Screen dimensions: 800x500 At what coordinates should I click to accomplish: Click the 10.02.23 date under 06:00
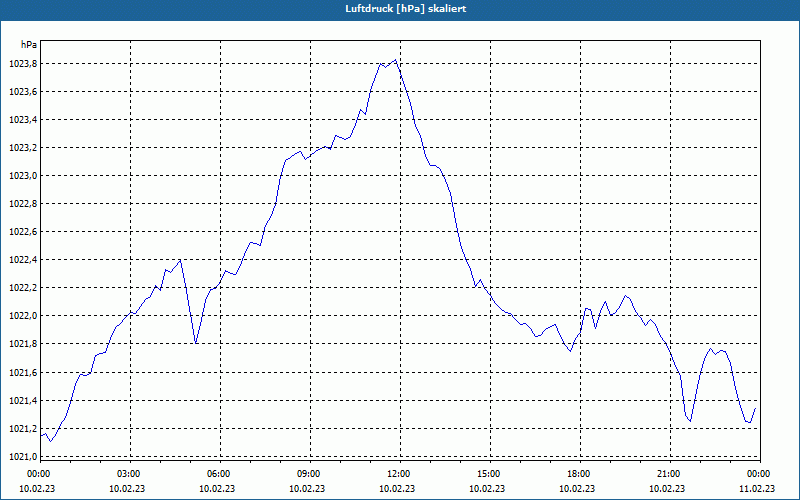coord(217,488)
